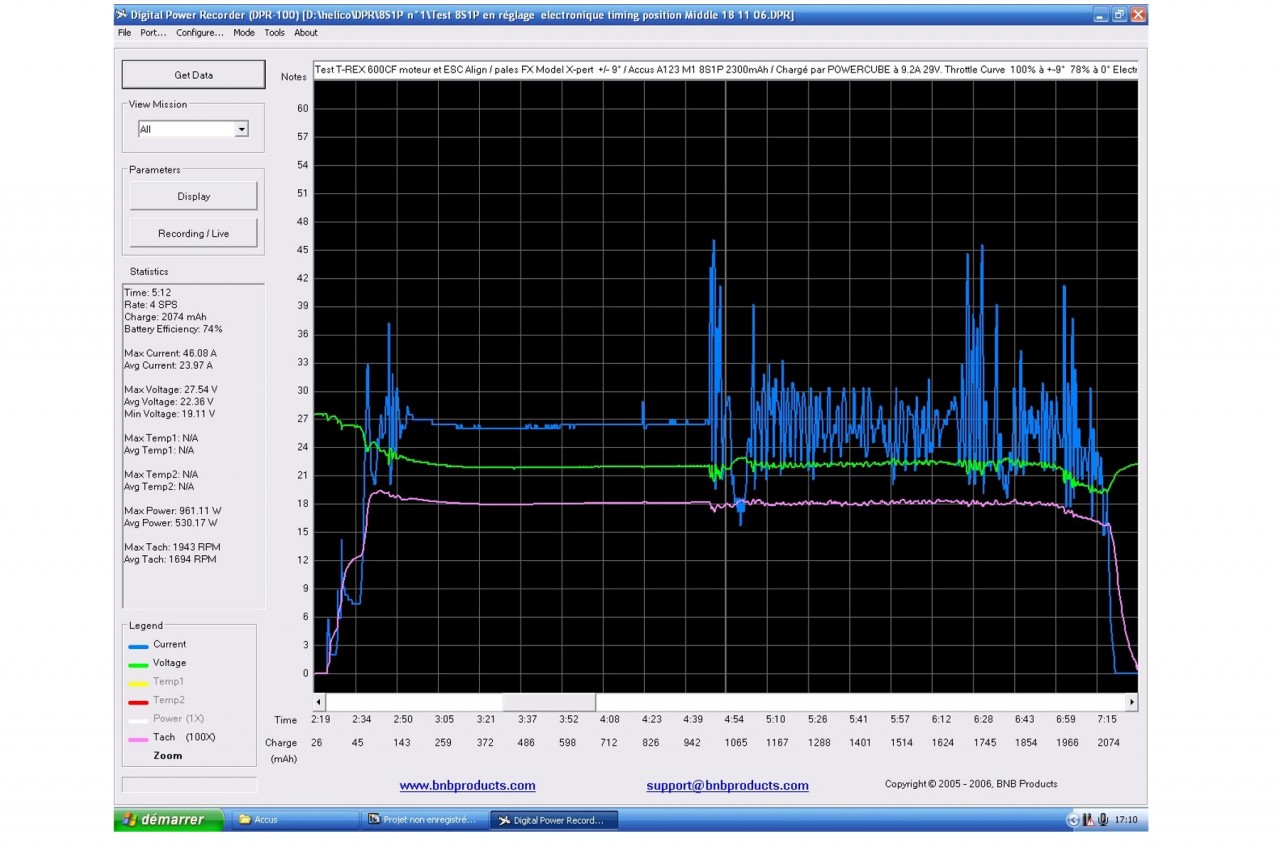Click the green Voltage legend swatch
1280x853 pixels.
(x=138, y=665)
